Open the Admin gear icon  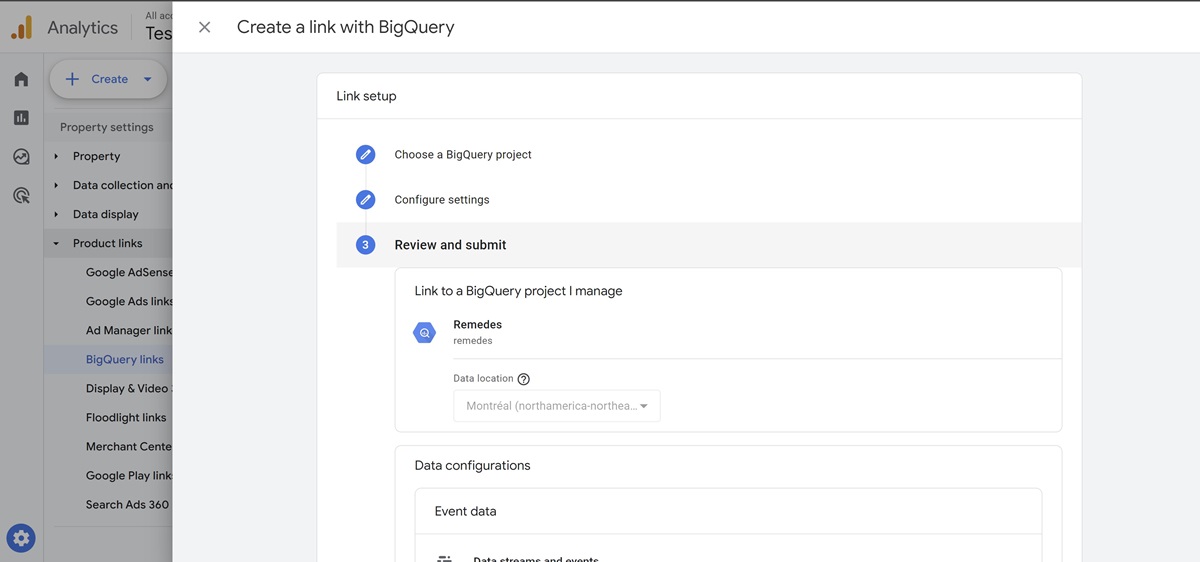click(21, 538)
